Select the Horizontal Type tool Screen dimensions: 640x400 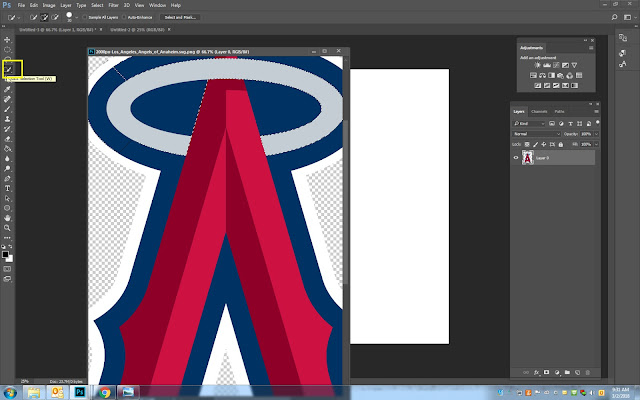7,189
